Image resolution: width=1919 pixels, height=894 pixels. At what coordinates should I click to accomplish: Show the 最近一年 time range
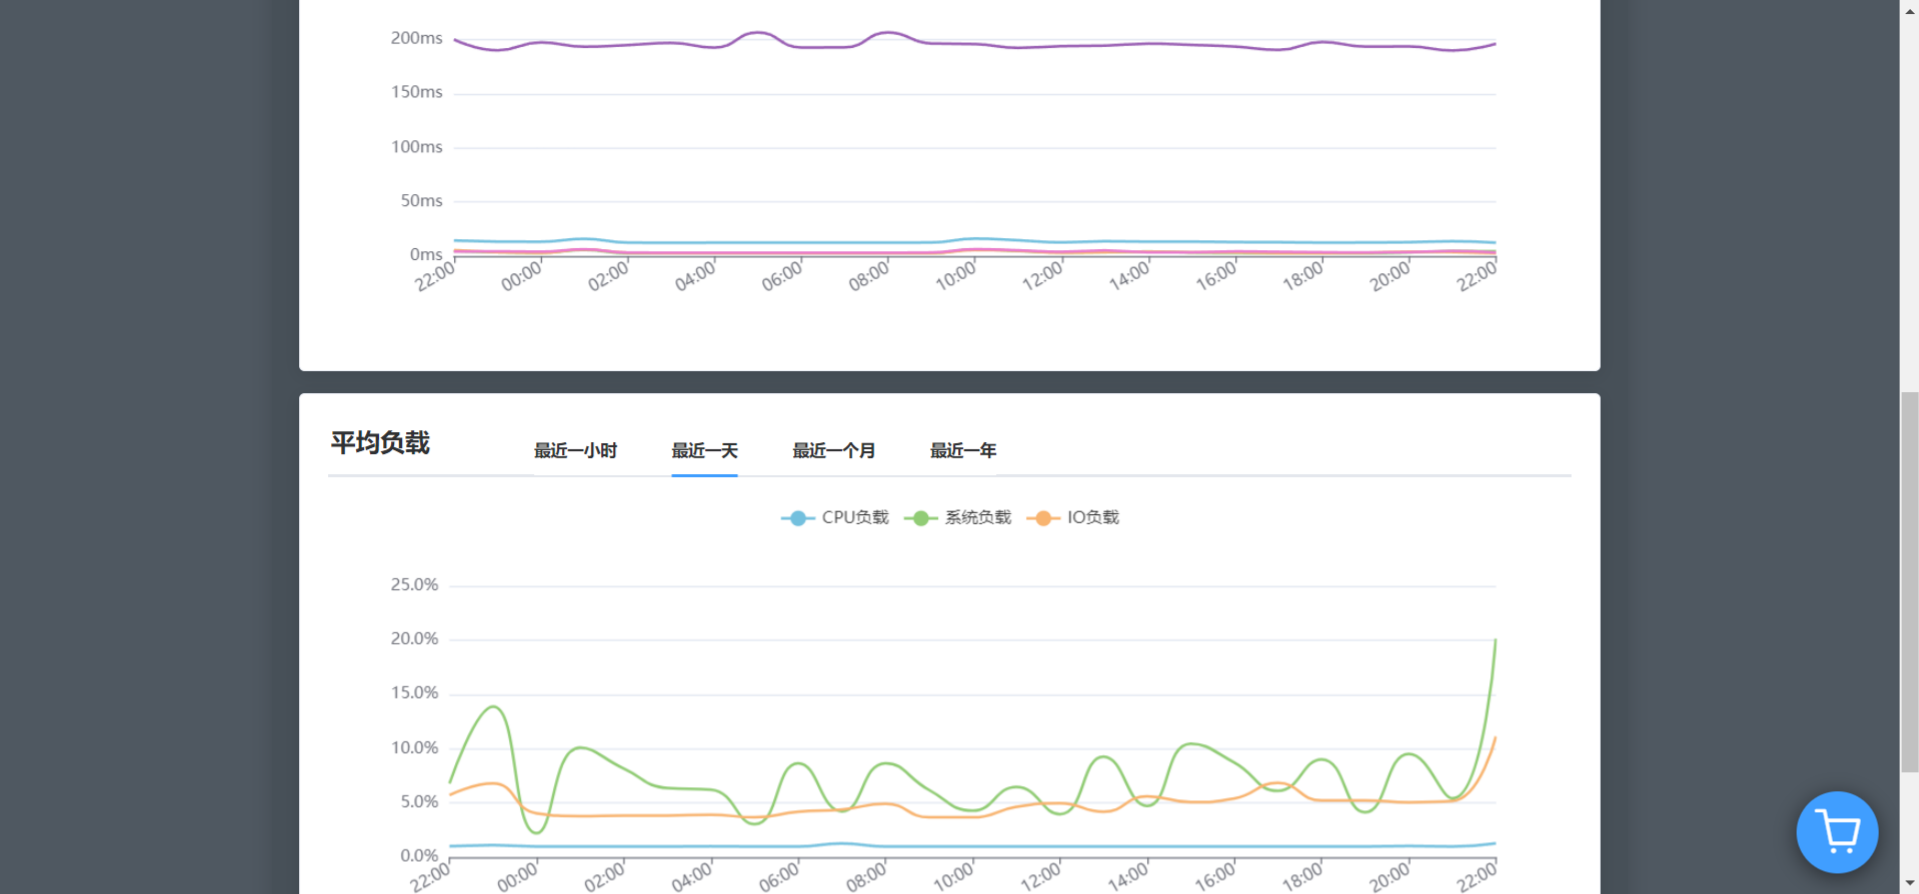click(x=962, y=451)
